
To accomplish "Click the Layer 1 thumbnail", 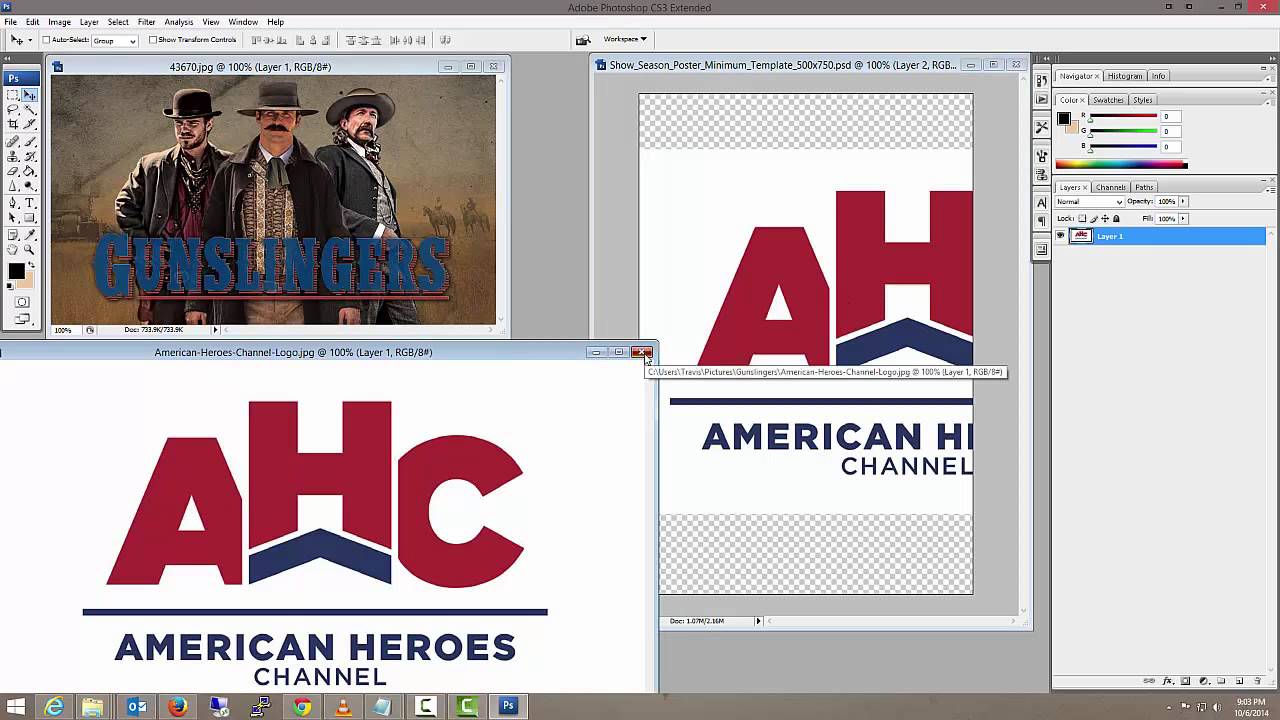I will [1081, 236].
